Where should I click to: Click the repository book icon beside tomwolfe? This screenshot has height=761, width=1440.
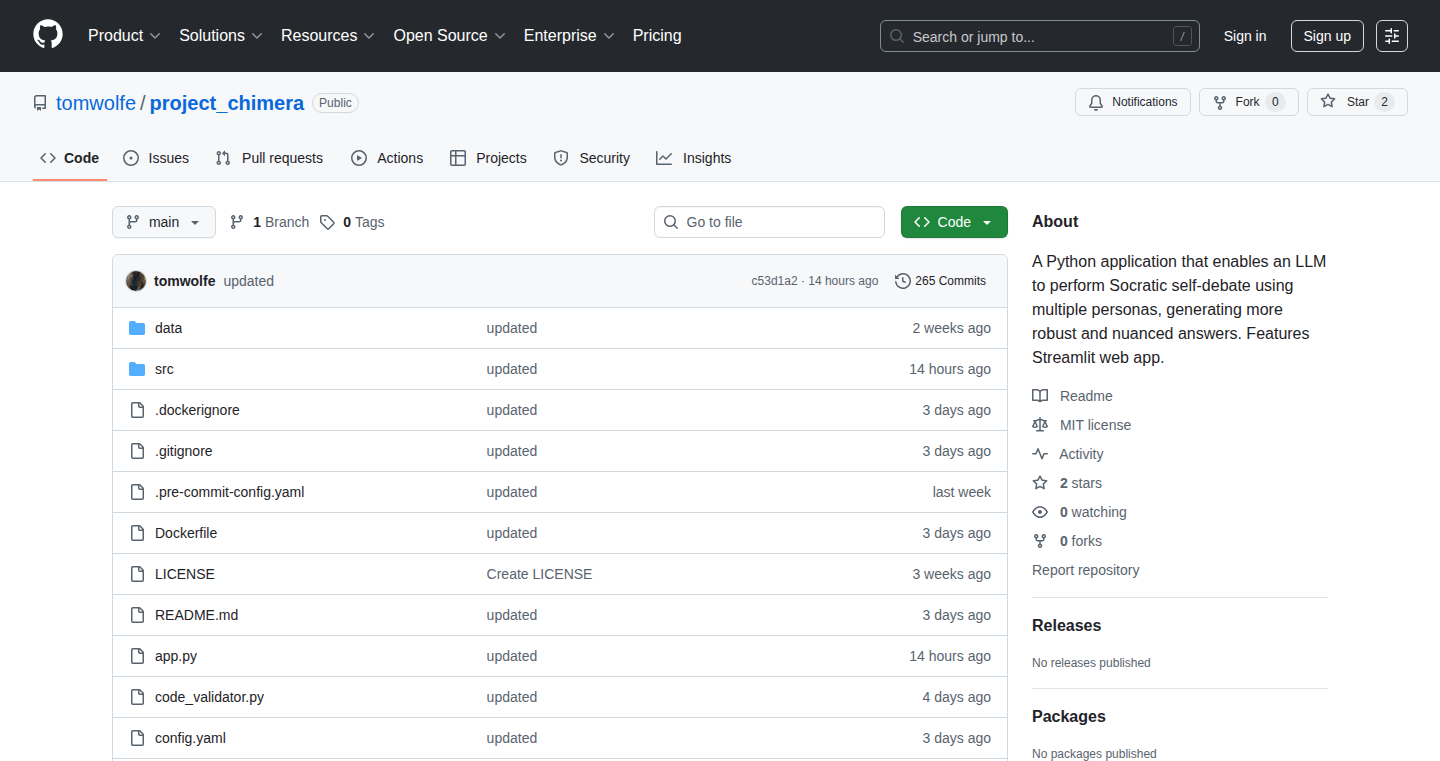pyautogui.click(x=40, y=103)
